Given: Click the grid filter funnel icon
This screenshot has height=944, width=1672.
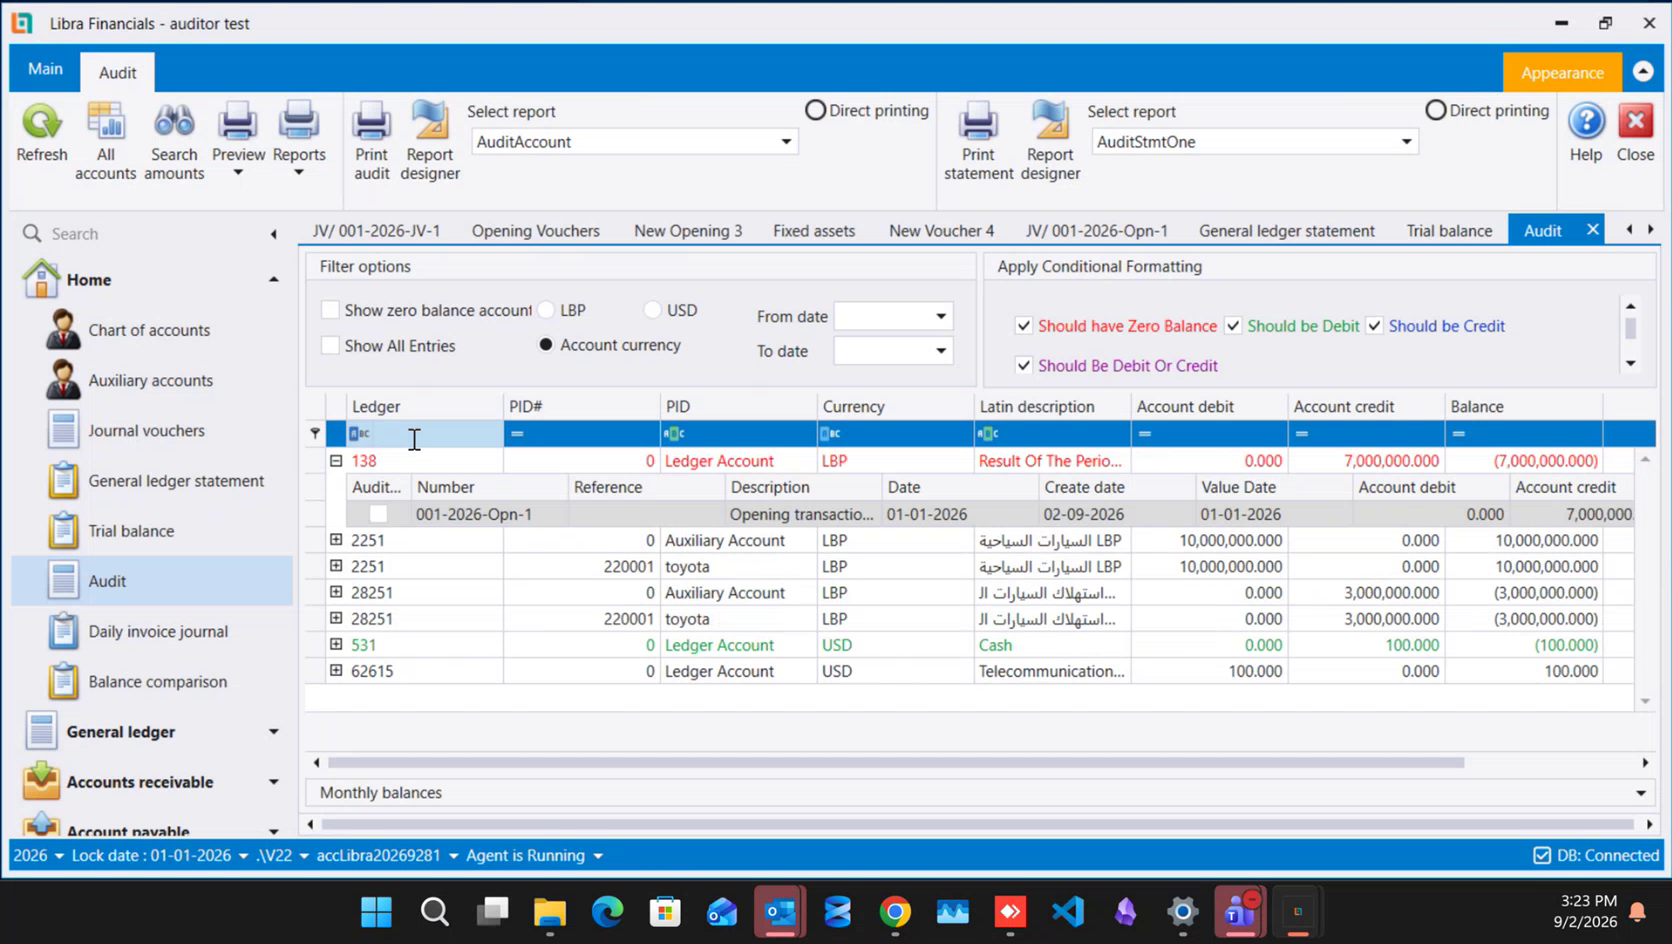Looking at the screenshot, I should [x=315, y=433].
